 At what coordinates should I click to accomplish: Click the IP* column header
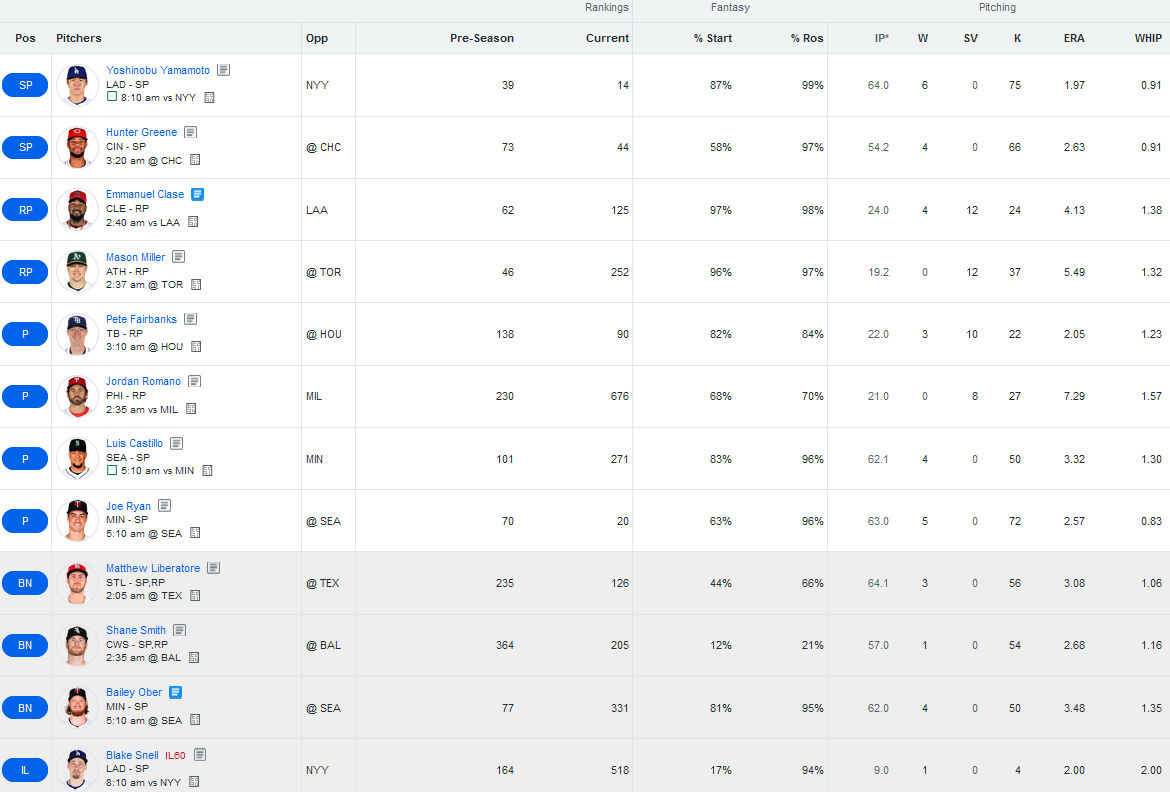(x=881, y=38)
